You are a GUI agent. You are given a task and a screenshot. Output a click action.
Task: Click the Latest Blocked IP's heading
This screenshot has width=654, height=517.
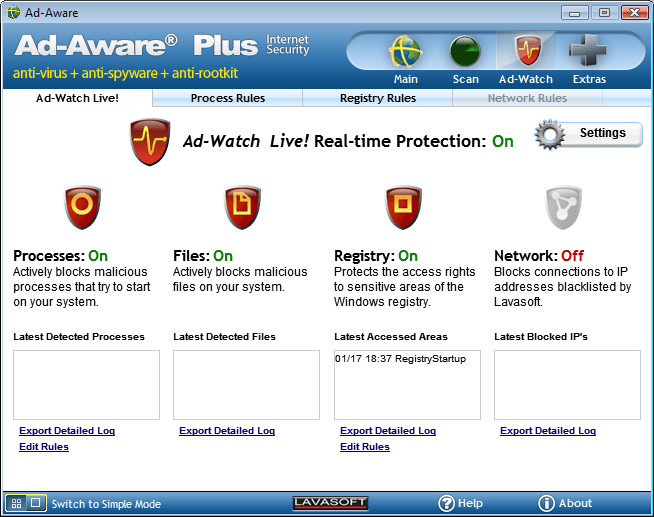pyautogui.click(x=541, y=336)
